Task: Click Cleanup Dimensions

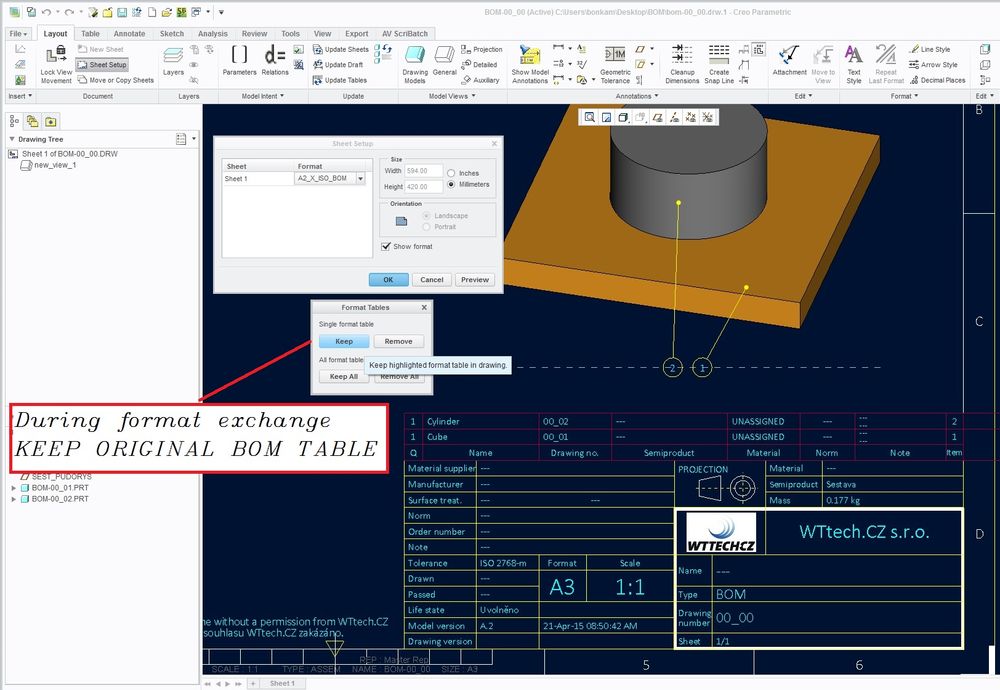Action: click(x=682, y=64)
